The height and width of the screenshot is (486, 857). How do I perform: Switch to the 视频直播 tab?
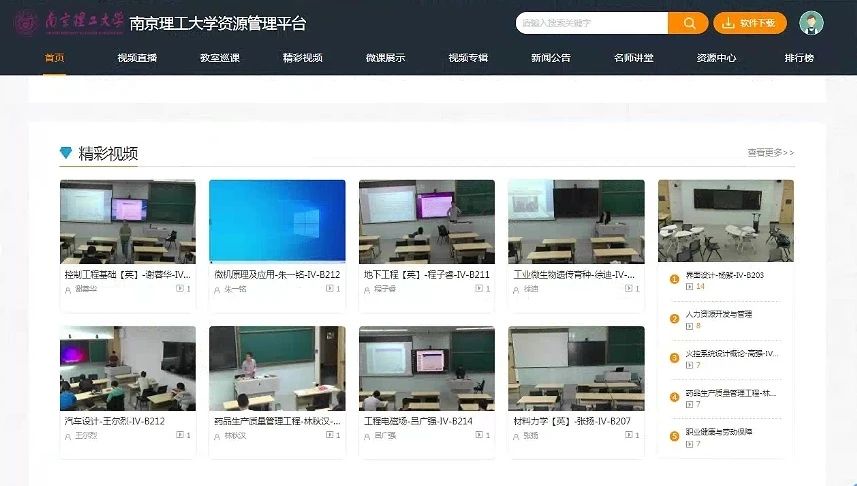(x=136, y=58)
